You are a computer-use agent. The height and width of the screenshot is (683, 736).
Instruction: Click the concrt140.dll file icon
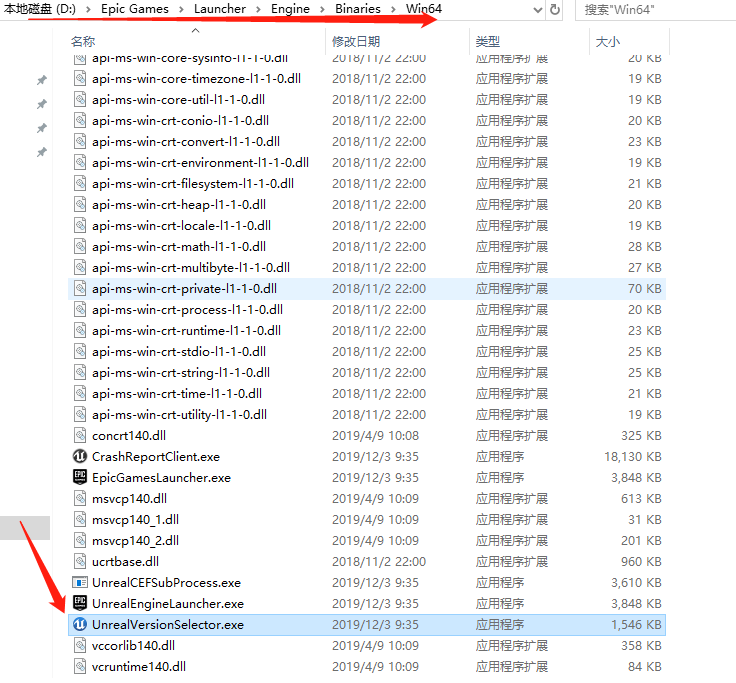pyautogui.click(x=80, y=435)
